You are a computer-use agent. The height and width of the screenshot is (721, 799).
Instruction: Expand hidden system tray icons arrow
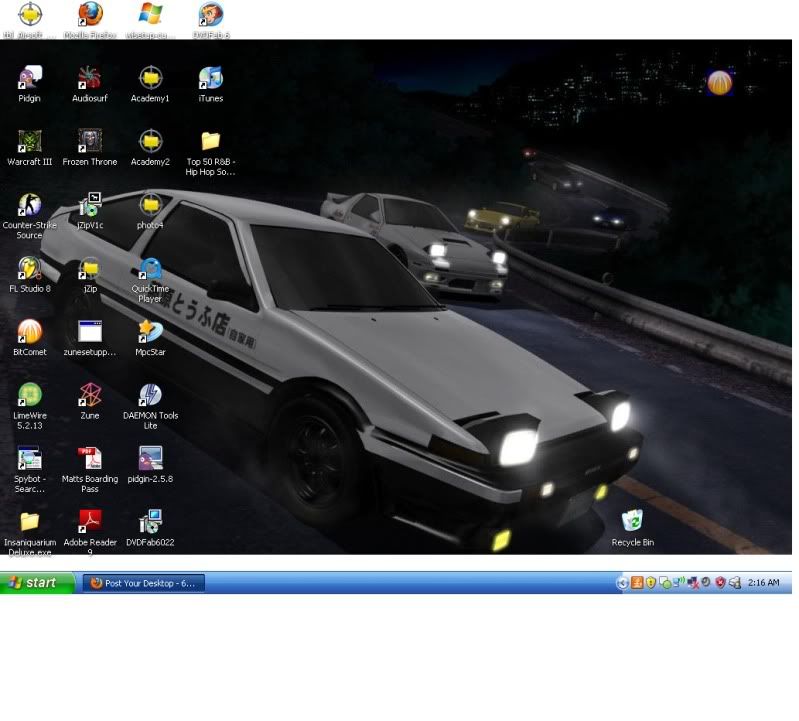622,583
